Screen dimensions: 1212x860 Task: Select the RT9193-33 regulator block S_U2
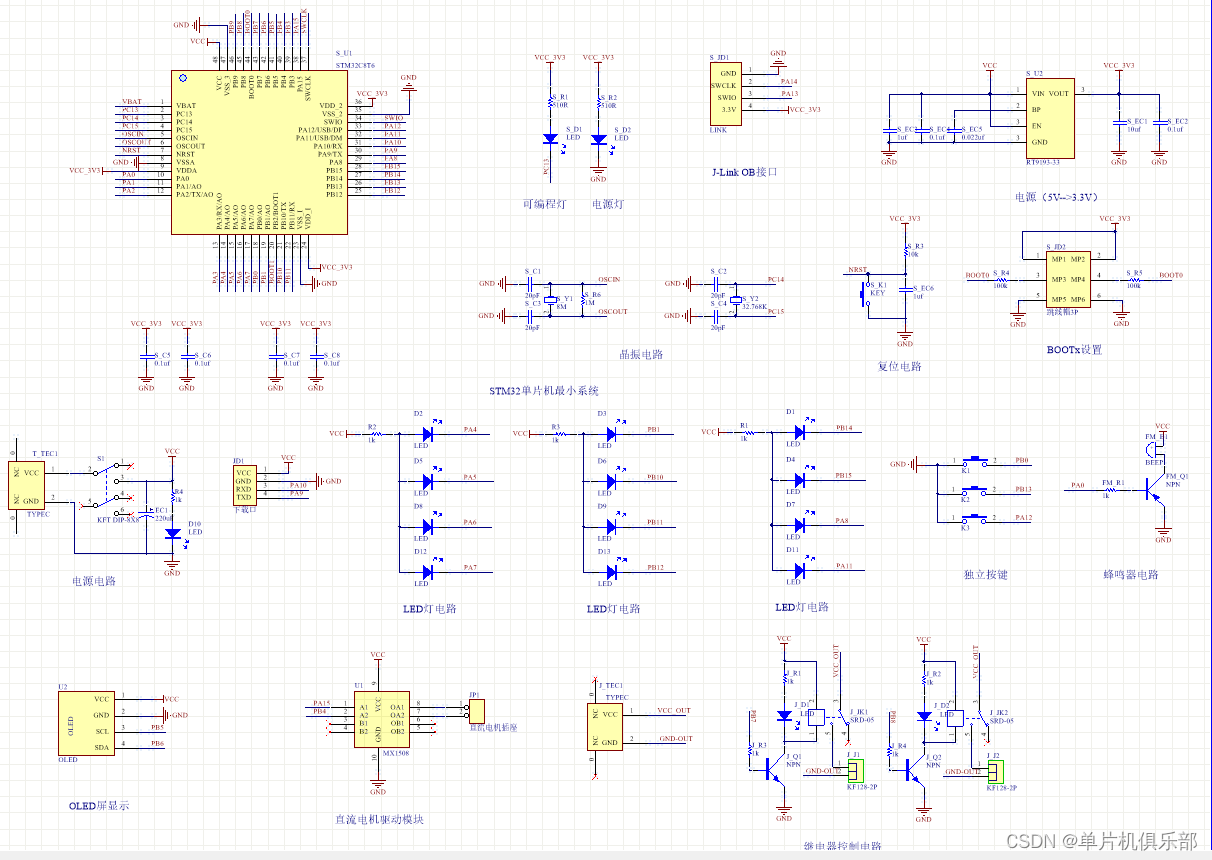1050,118
